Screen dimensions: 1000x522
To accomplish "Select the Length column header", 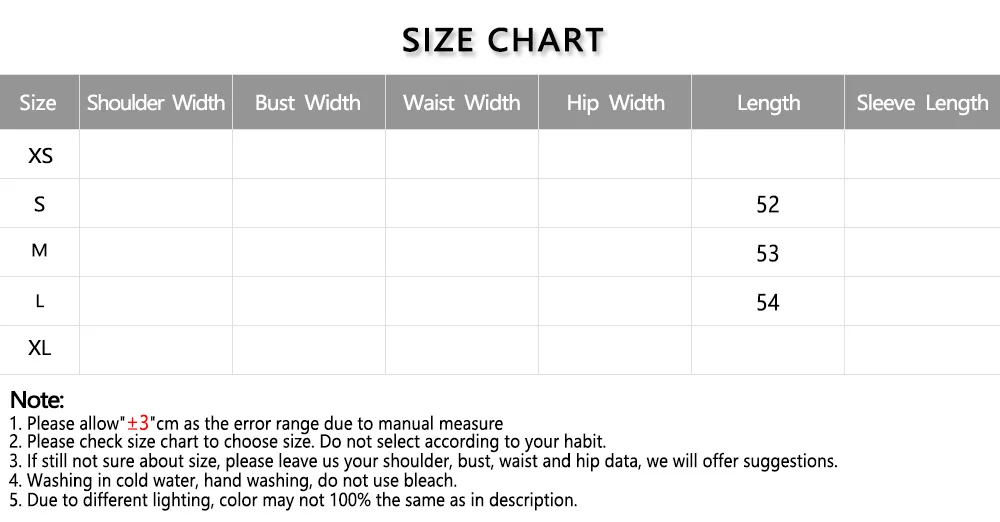I will point(768,103).
